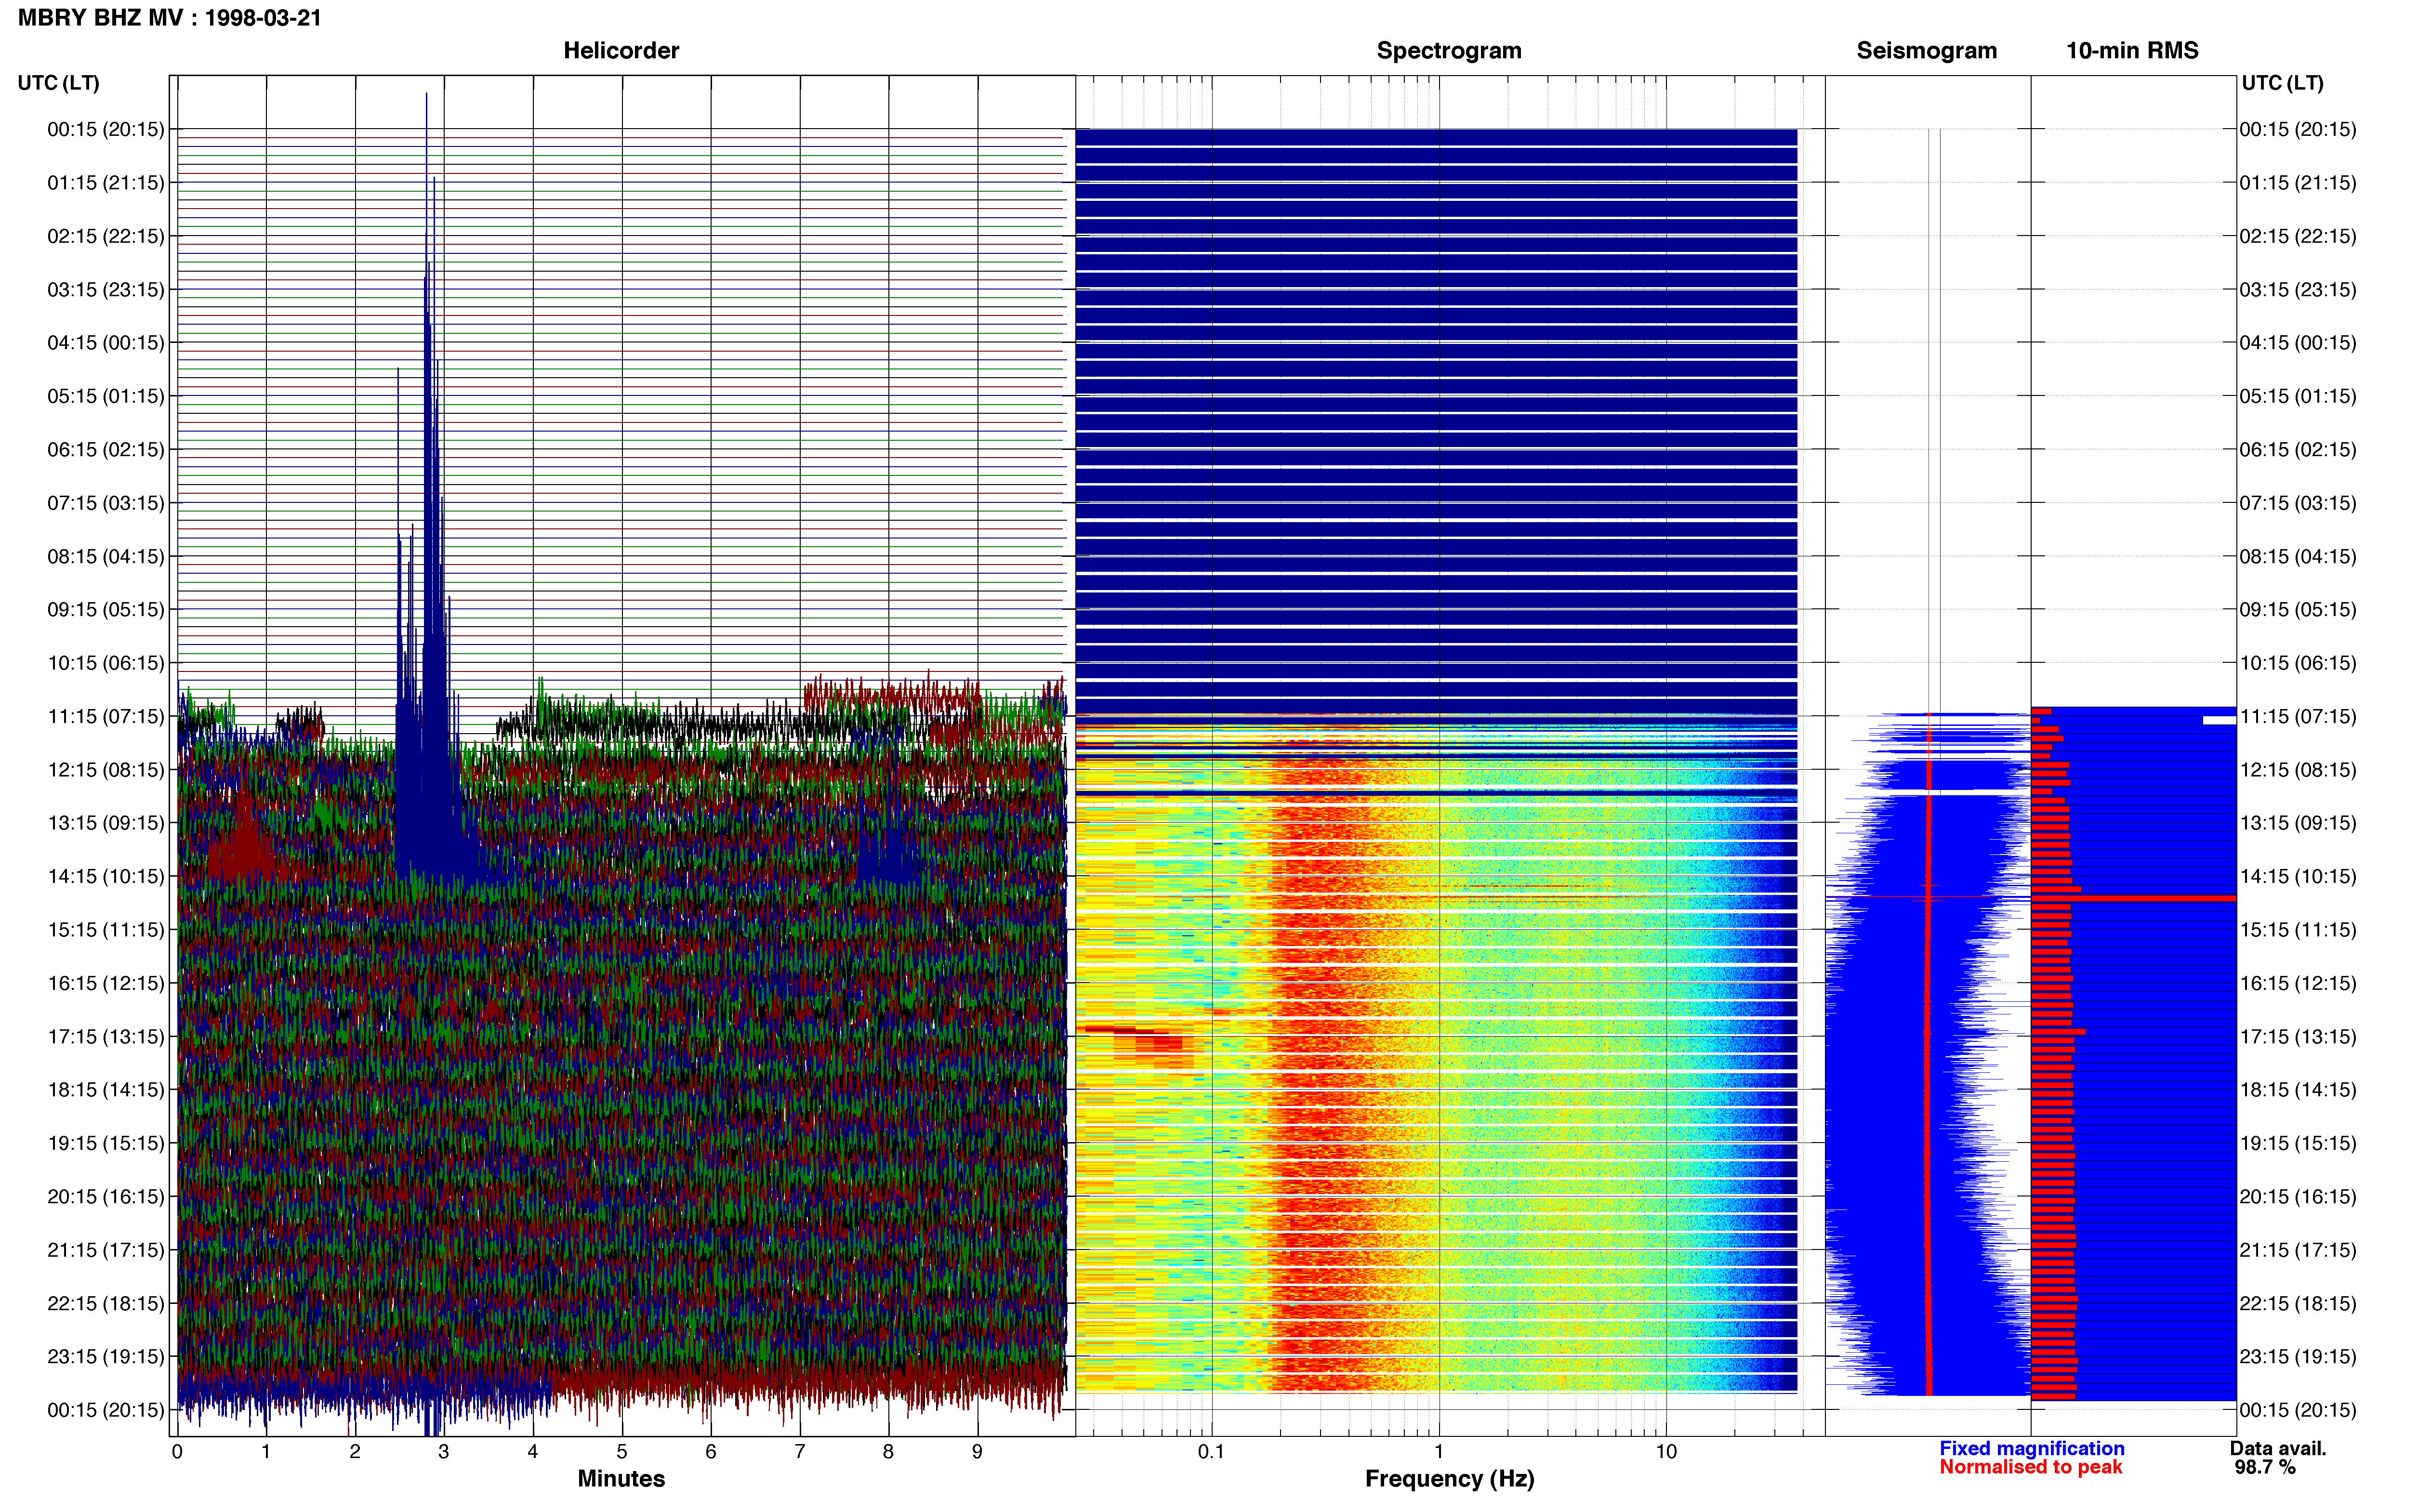The width and height of the screenshot is (2418, 1512).
Task: Click 20:15 (16:15) on the RMS-side time axis
Action: click(2298, 1197)
